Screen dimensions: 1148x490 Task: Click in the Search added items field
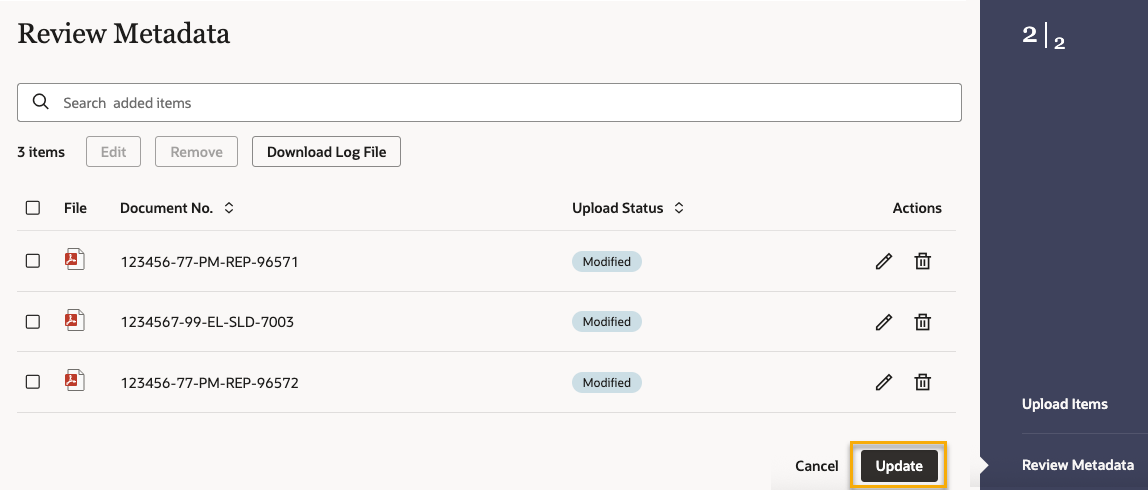[500, 102]
